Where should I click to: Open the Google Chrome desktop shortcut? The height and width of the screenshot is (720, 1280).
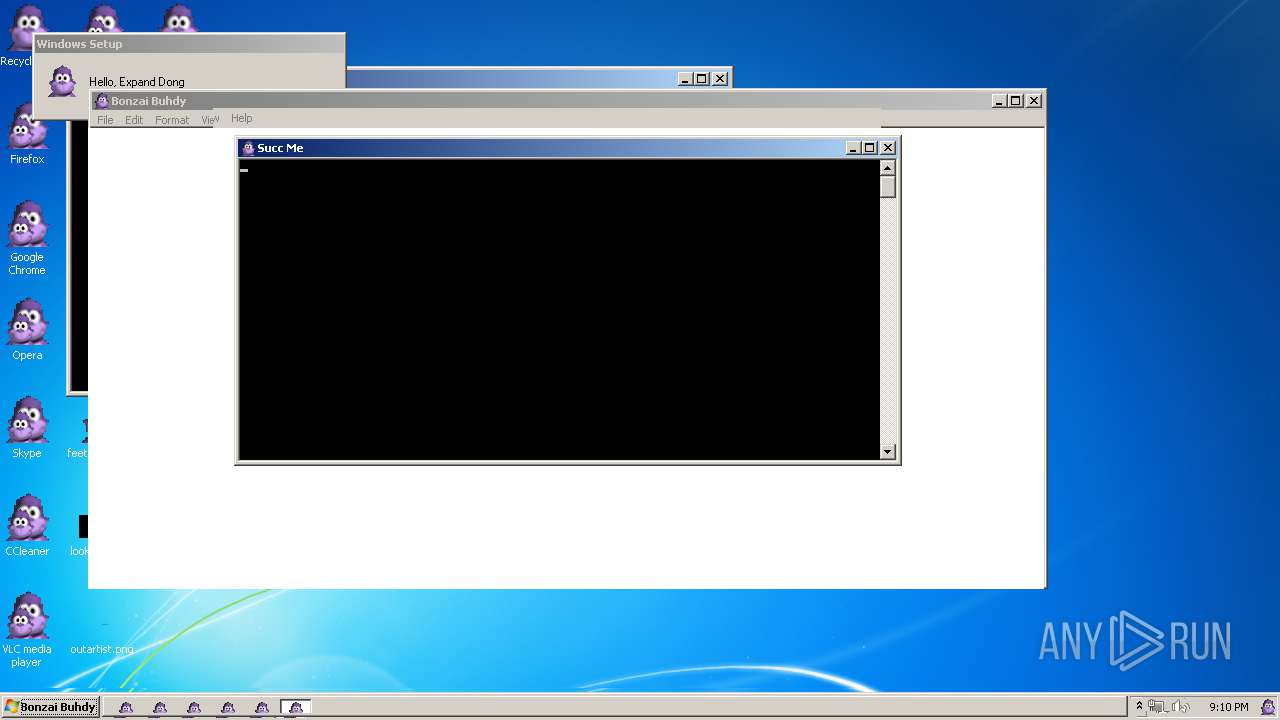[27, 238]
